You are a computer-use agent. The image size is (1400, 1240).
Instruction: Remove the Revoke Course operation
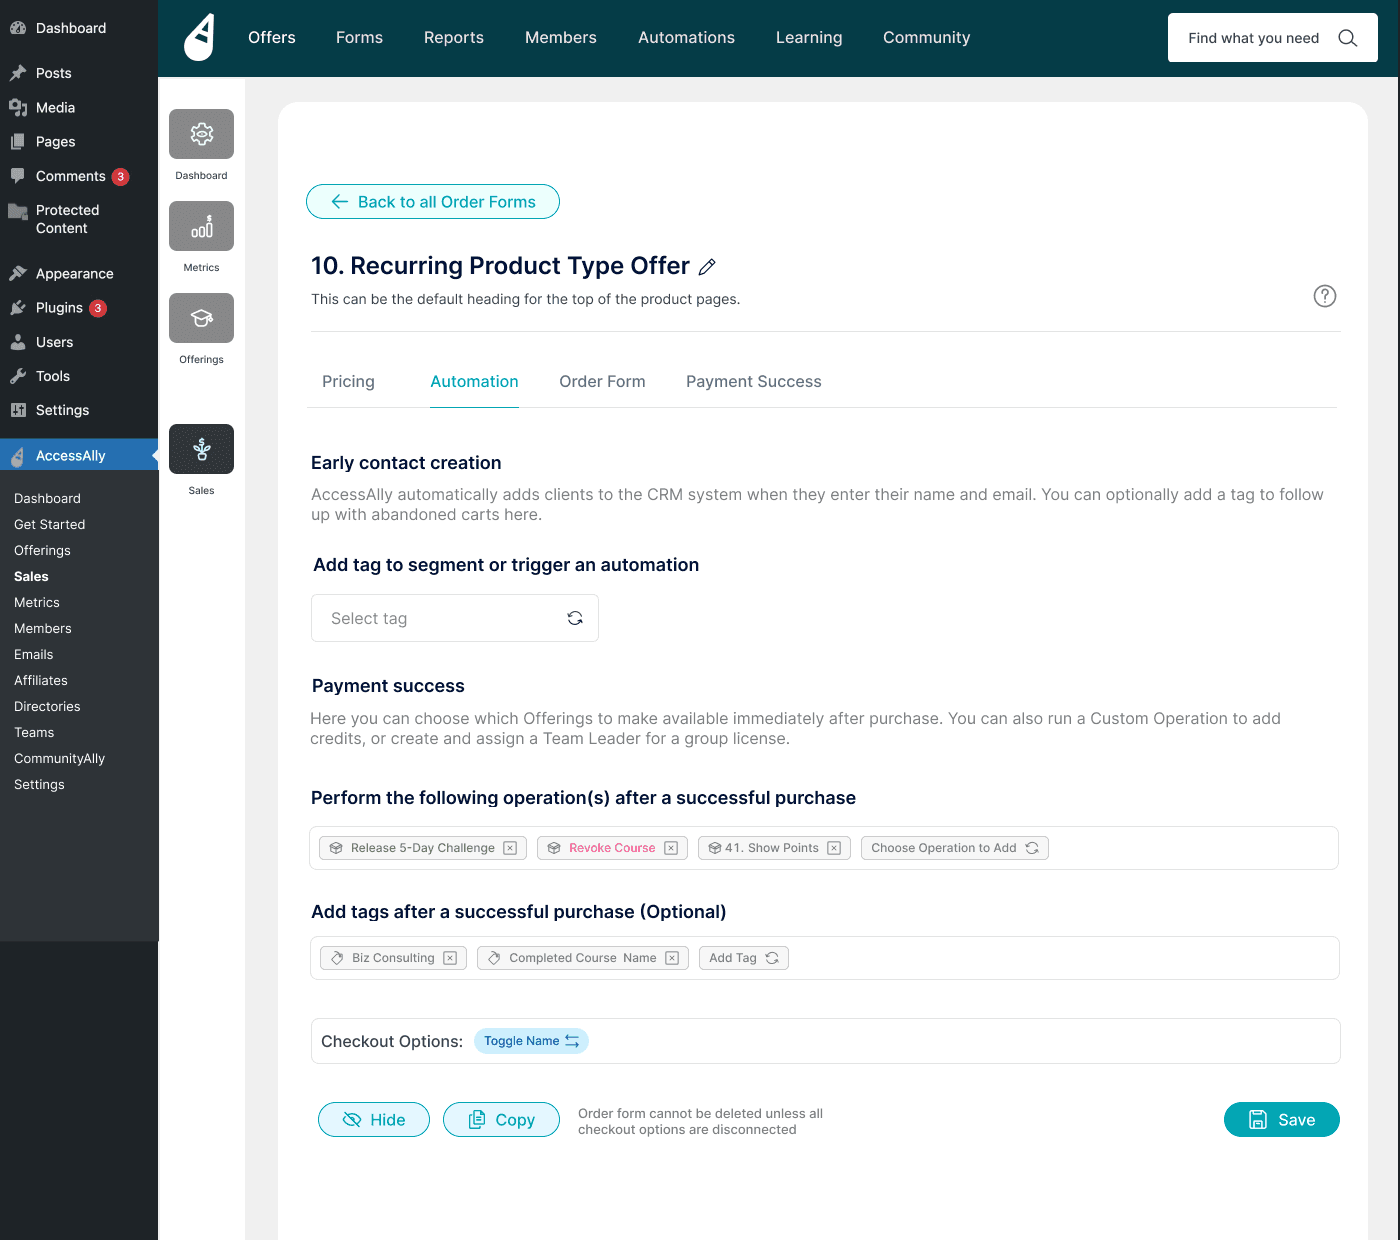[x=671, y=848]
